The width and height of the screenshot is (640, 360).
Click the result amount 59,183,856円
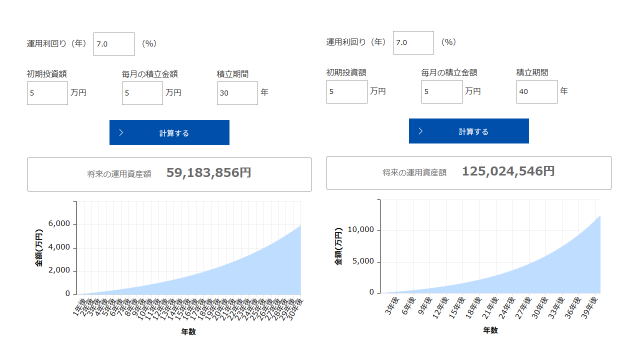tap(209, 173)
